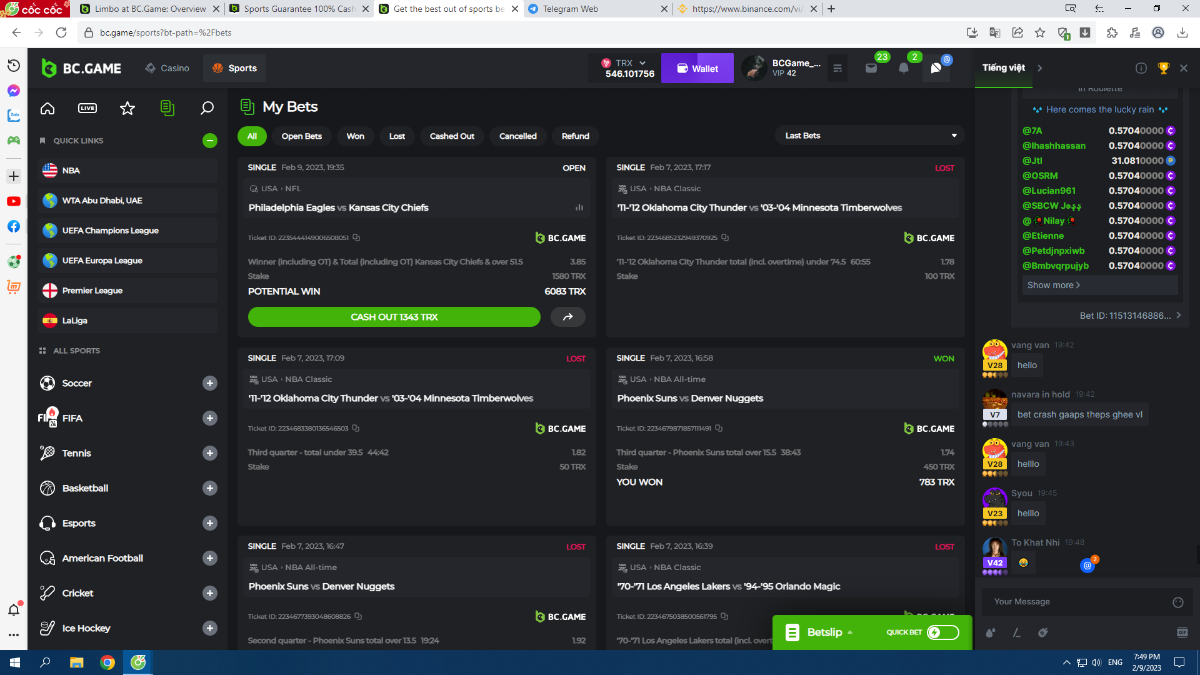This screenshot has width=1200, height=675.
Task: Toggle the Quick Bet switch
Action: click(x=942, y=632)
